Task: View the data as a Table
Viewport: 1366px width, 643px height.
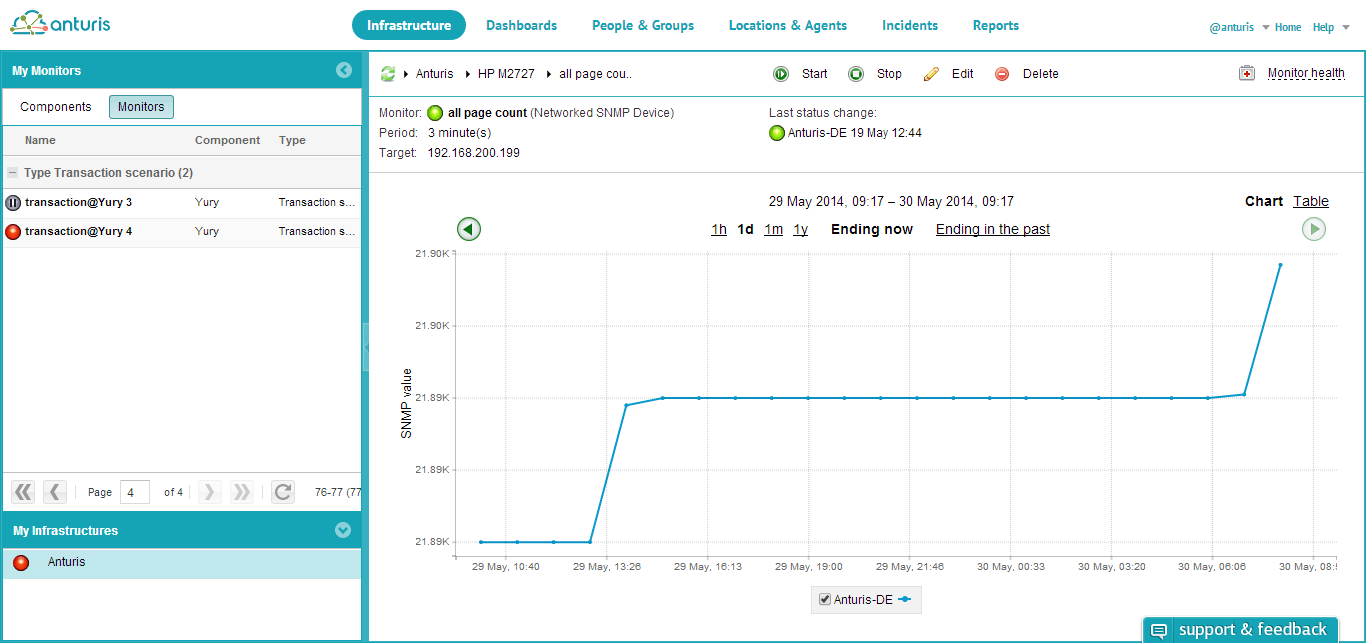Action: 1311,200
